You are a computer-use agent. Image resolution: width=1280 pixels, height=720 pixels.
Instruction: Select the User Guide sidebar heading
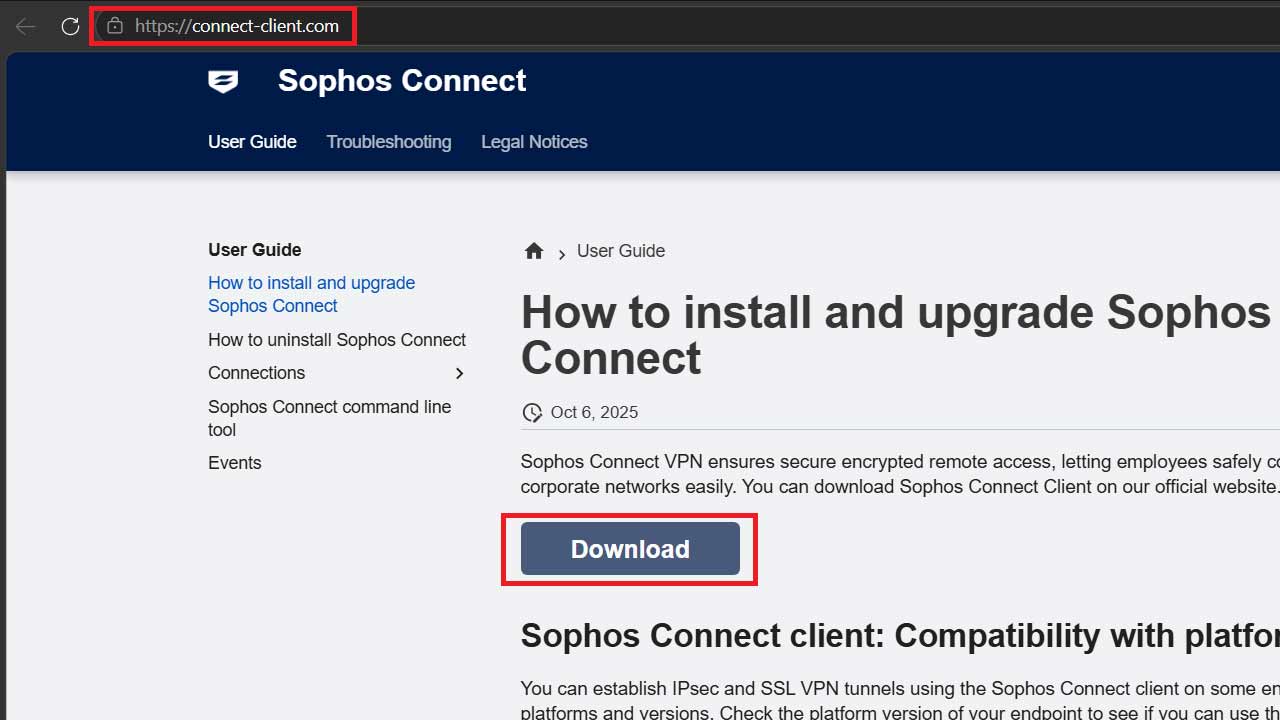pos(255,250)
